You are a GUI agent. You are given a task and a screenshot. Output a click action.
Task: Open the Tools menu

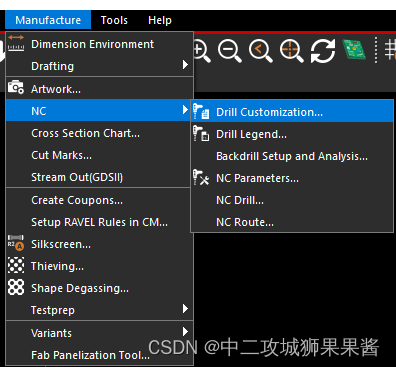[114, 20]
